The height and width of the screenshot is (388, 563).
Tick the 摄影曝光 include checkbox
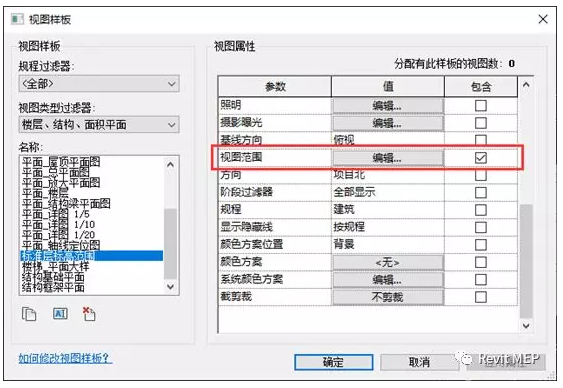click(481, 123)
